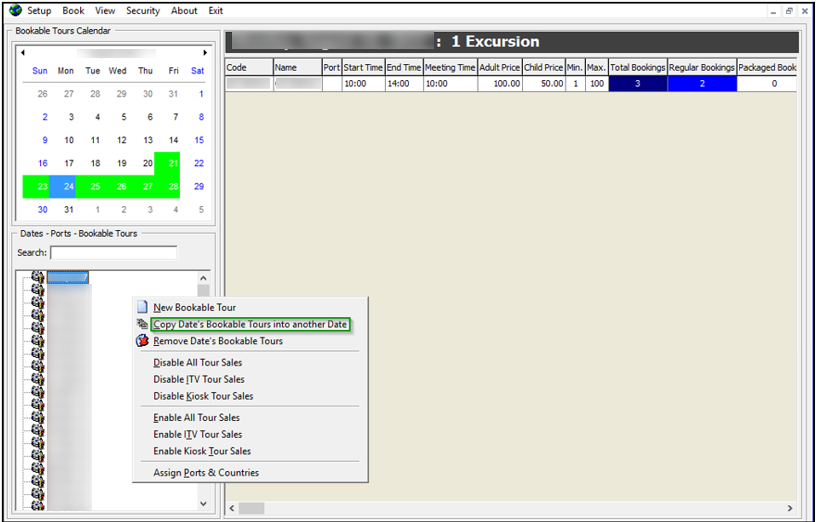Choose Enable Kiosk Tour Sales

[x=202, y=451]
